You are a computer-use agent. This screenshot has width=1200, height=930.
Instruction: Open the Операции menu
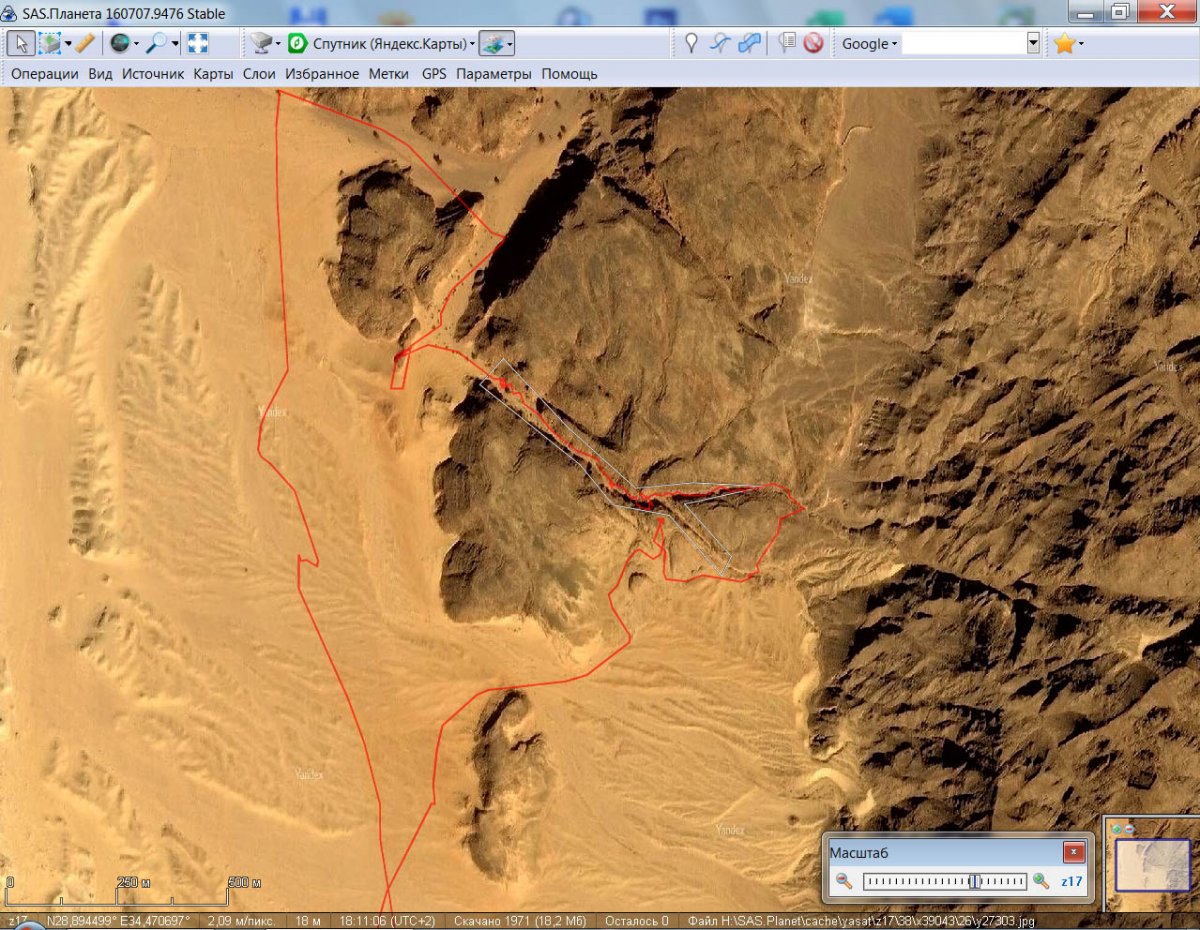tap(45, 73)
